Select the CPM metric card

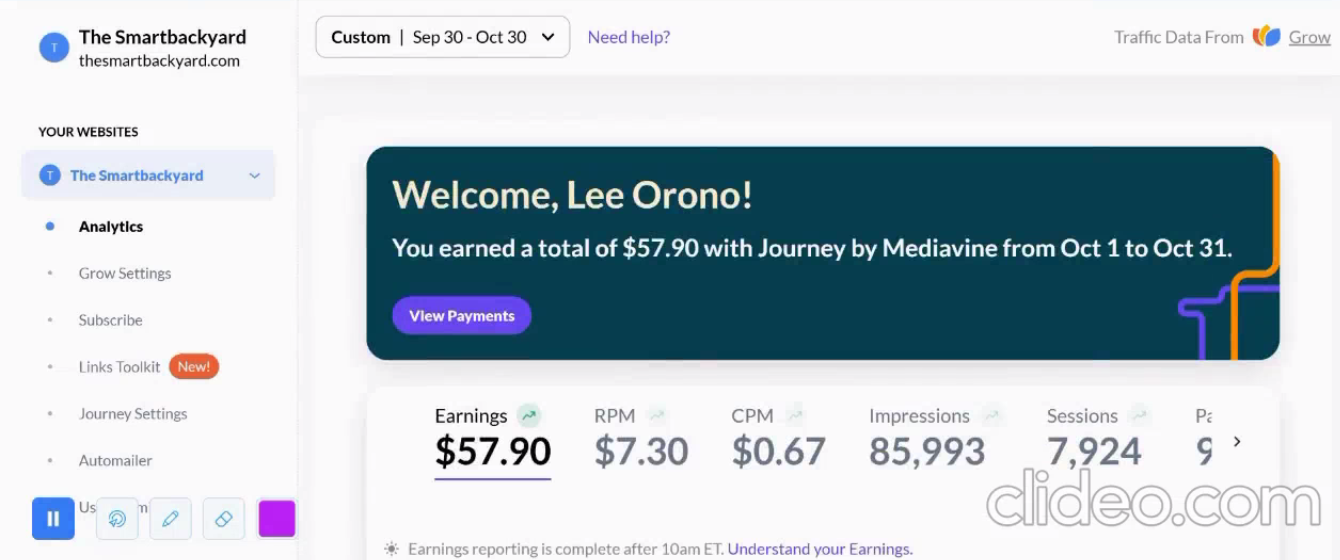pyautogui.click(x=778, y=437)
